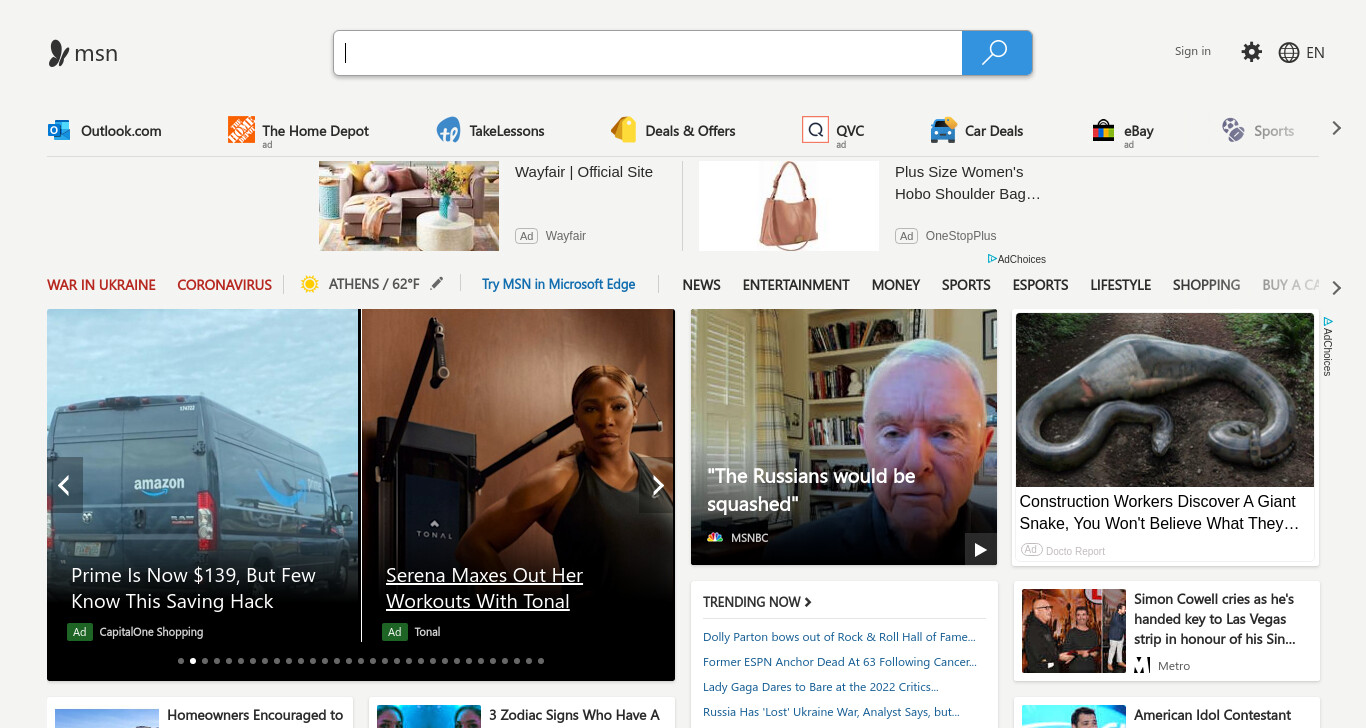The height and width of the screenshot is (728, 1366).
Task: Click the Metro source logo
Action: click(1142, 666)
